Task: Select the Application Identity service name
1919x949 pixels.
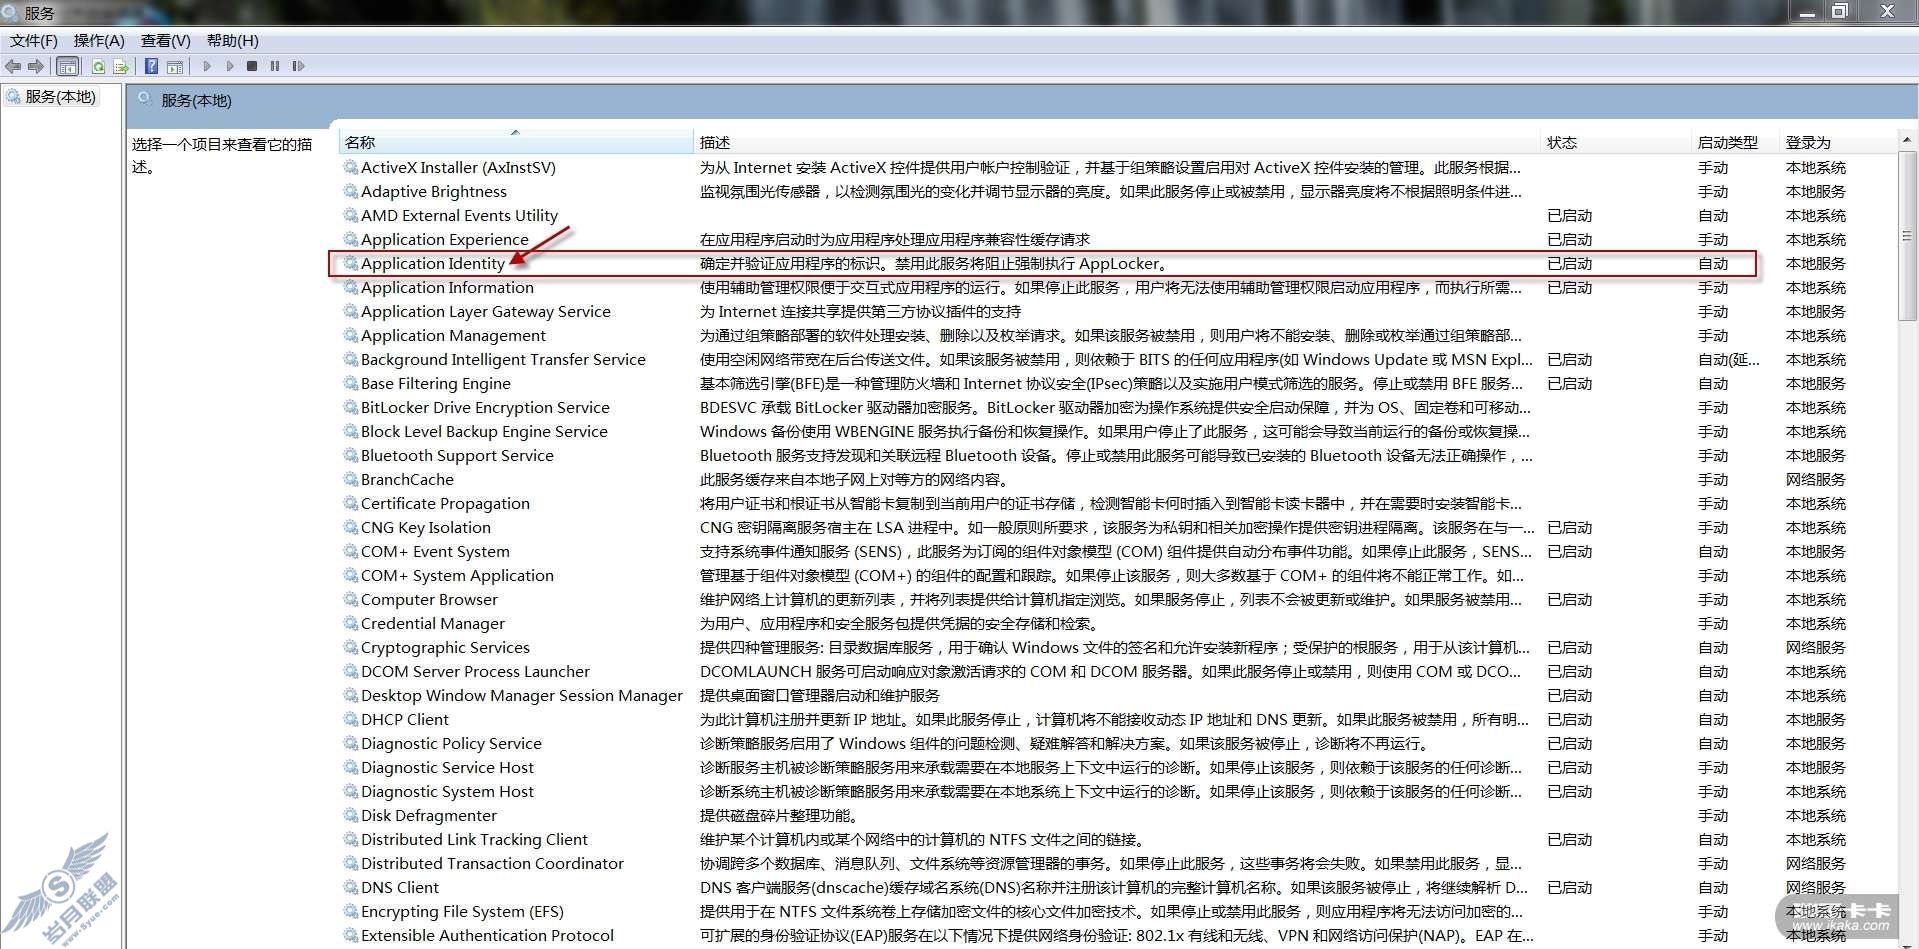Action: click(x=432, y=263)
